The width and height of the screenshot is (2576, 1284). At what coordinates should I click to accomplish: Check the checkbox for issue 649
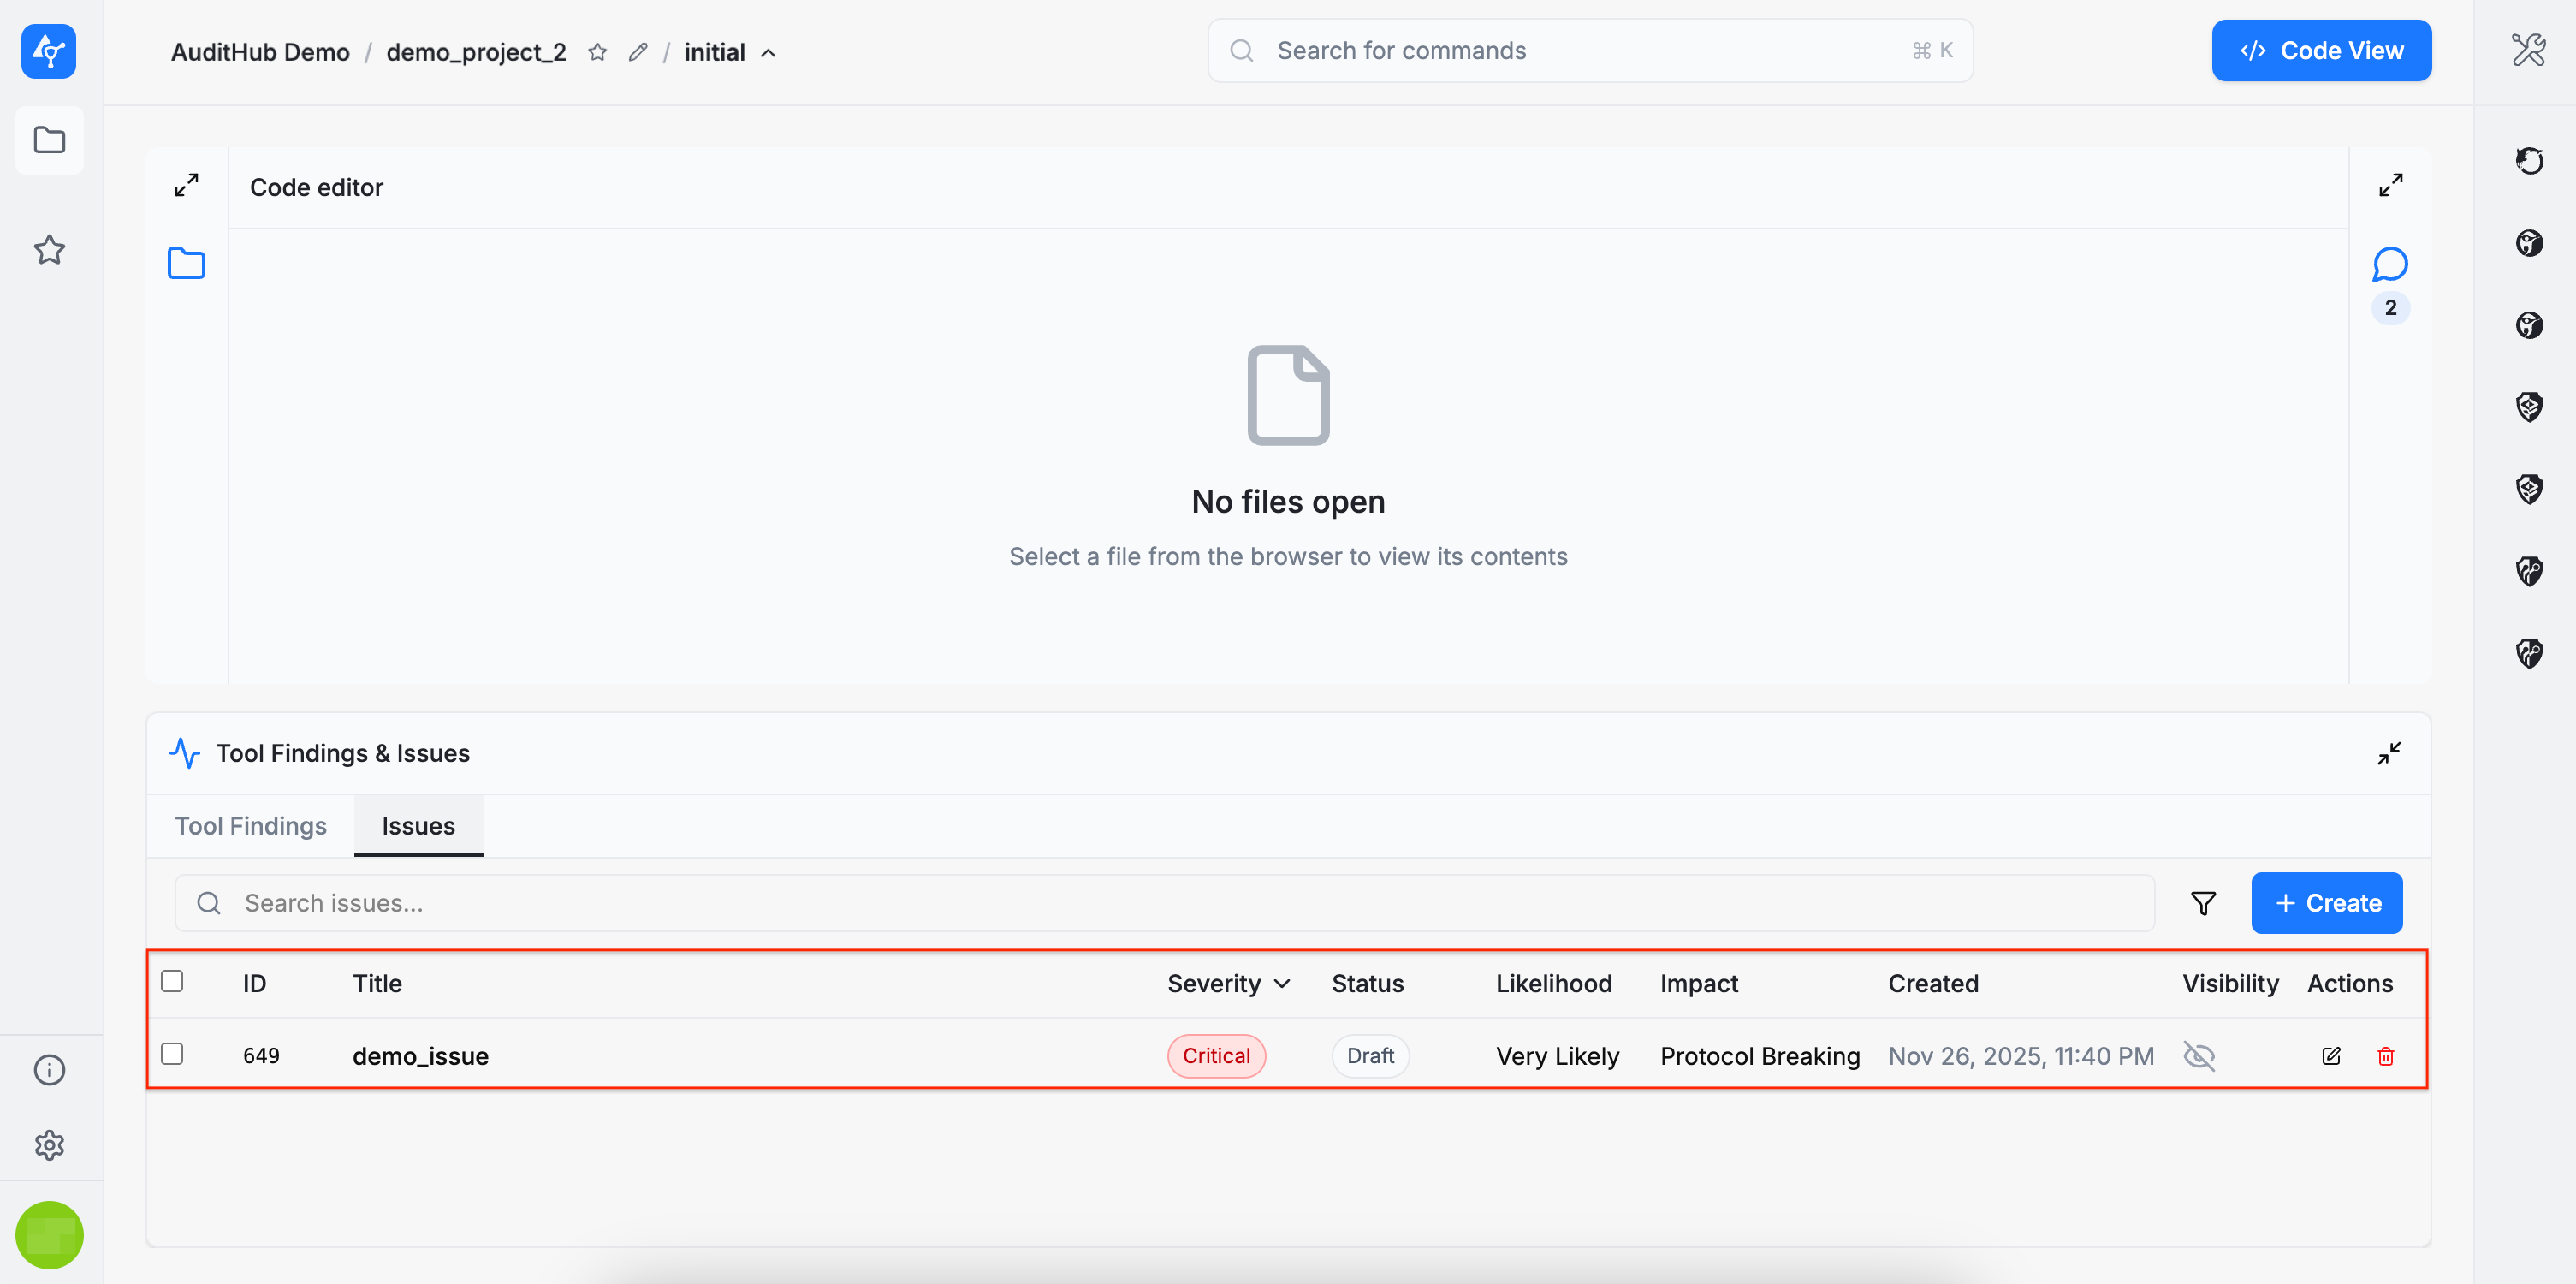(x=172, y=1054)
